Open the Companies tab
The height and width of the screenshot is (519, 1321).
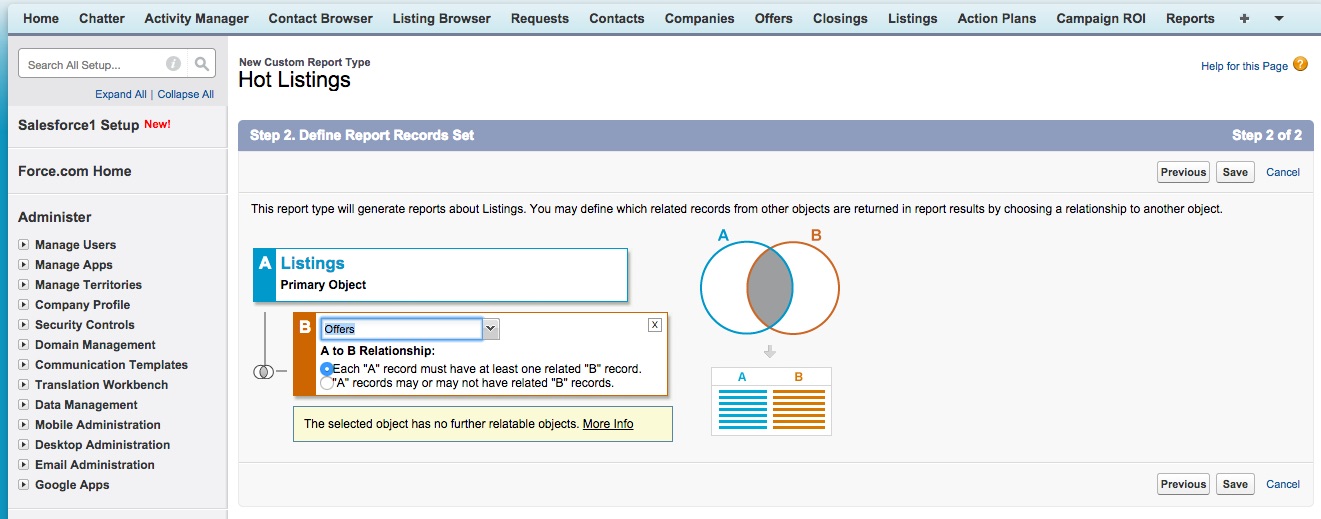coord(700,18)
